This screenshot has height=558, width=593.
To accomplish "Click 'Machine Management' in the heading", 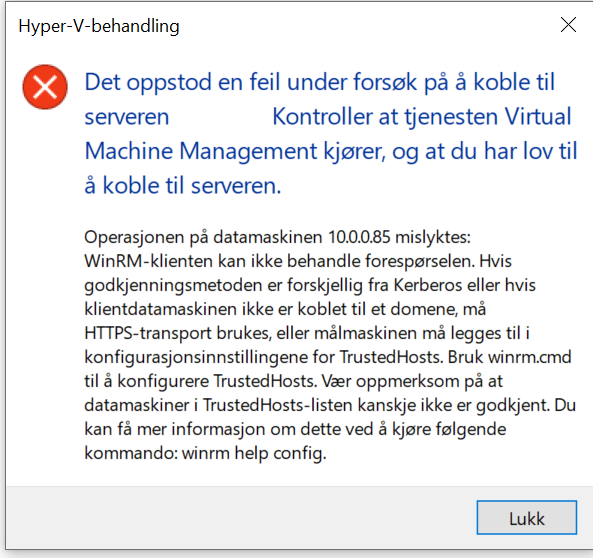I will pyautogui.click(x=201, y=151).
